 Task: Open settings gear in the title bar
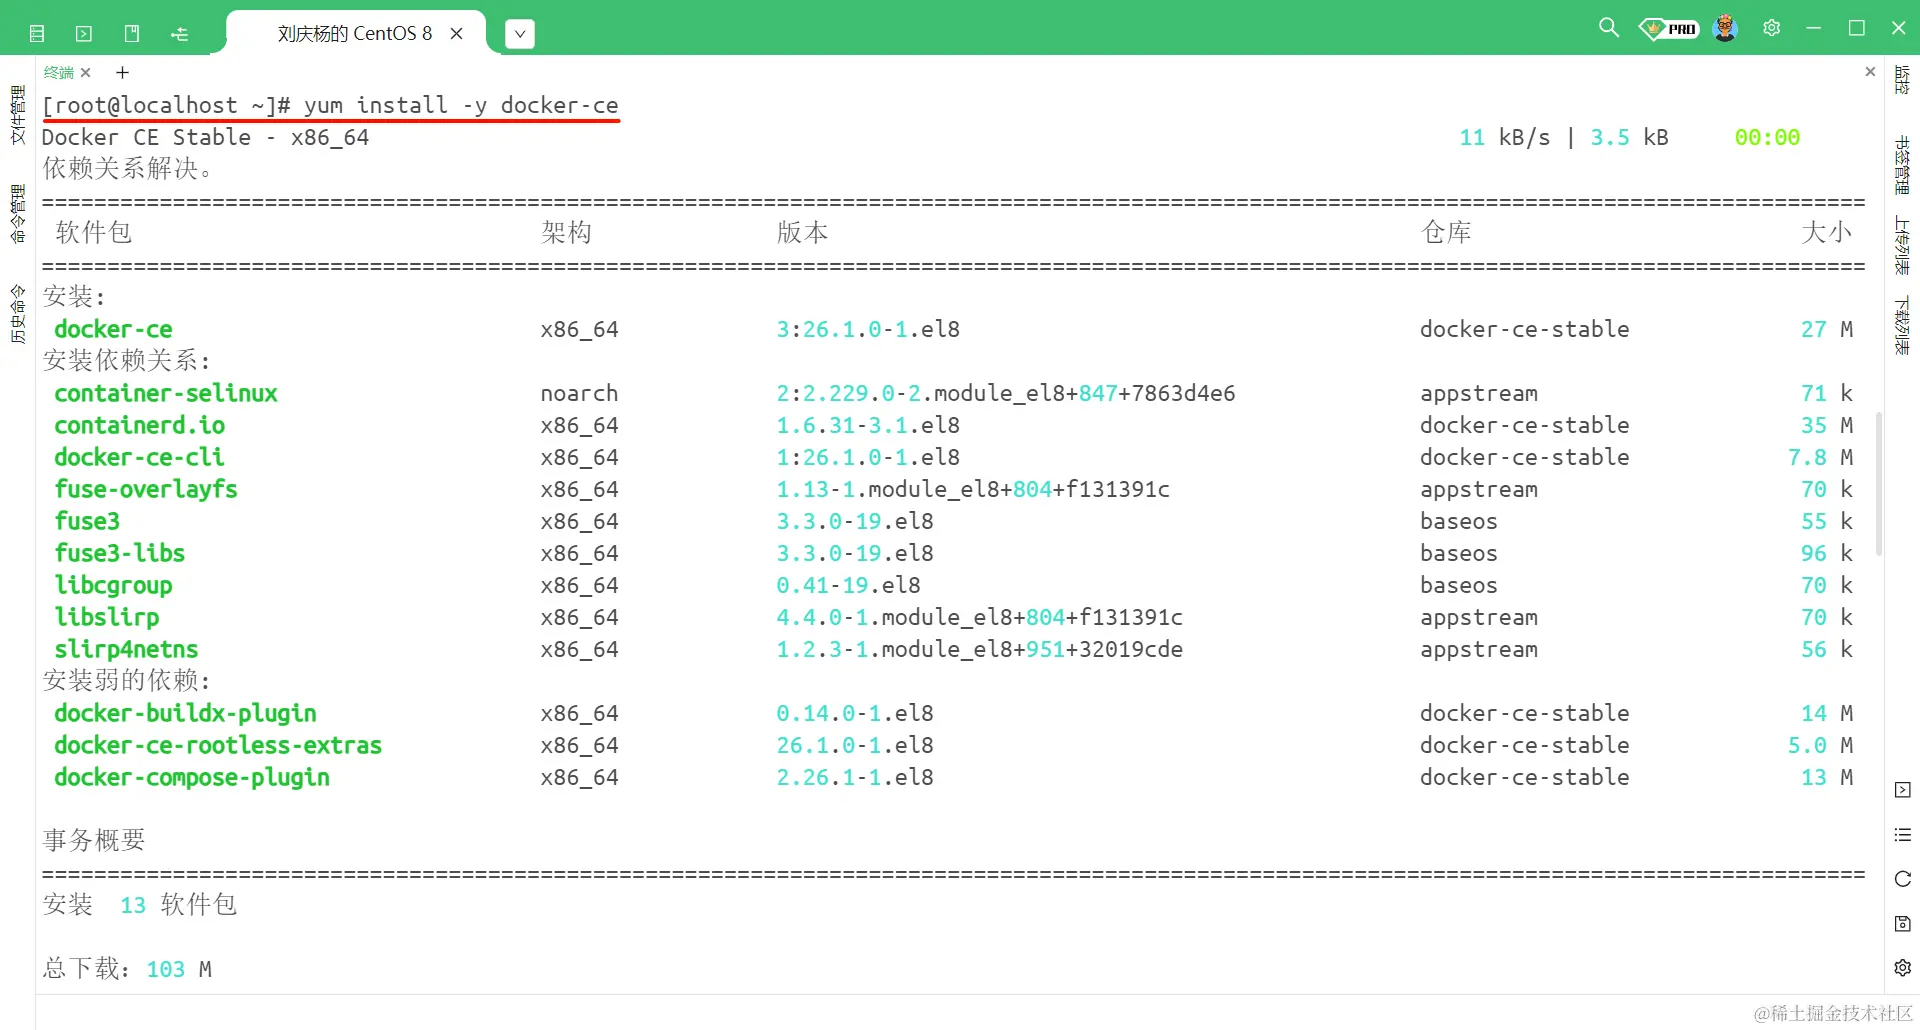pyautogui.click(x=1772, y=28)
